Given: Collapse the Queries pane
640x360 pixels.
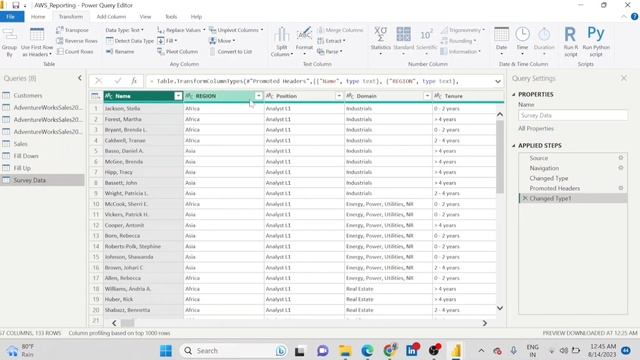Looking at the screenshot, I should pos(80,78).
